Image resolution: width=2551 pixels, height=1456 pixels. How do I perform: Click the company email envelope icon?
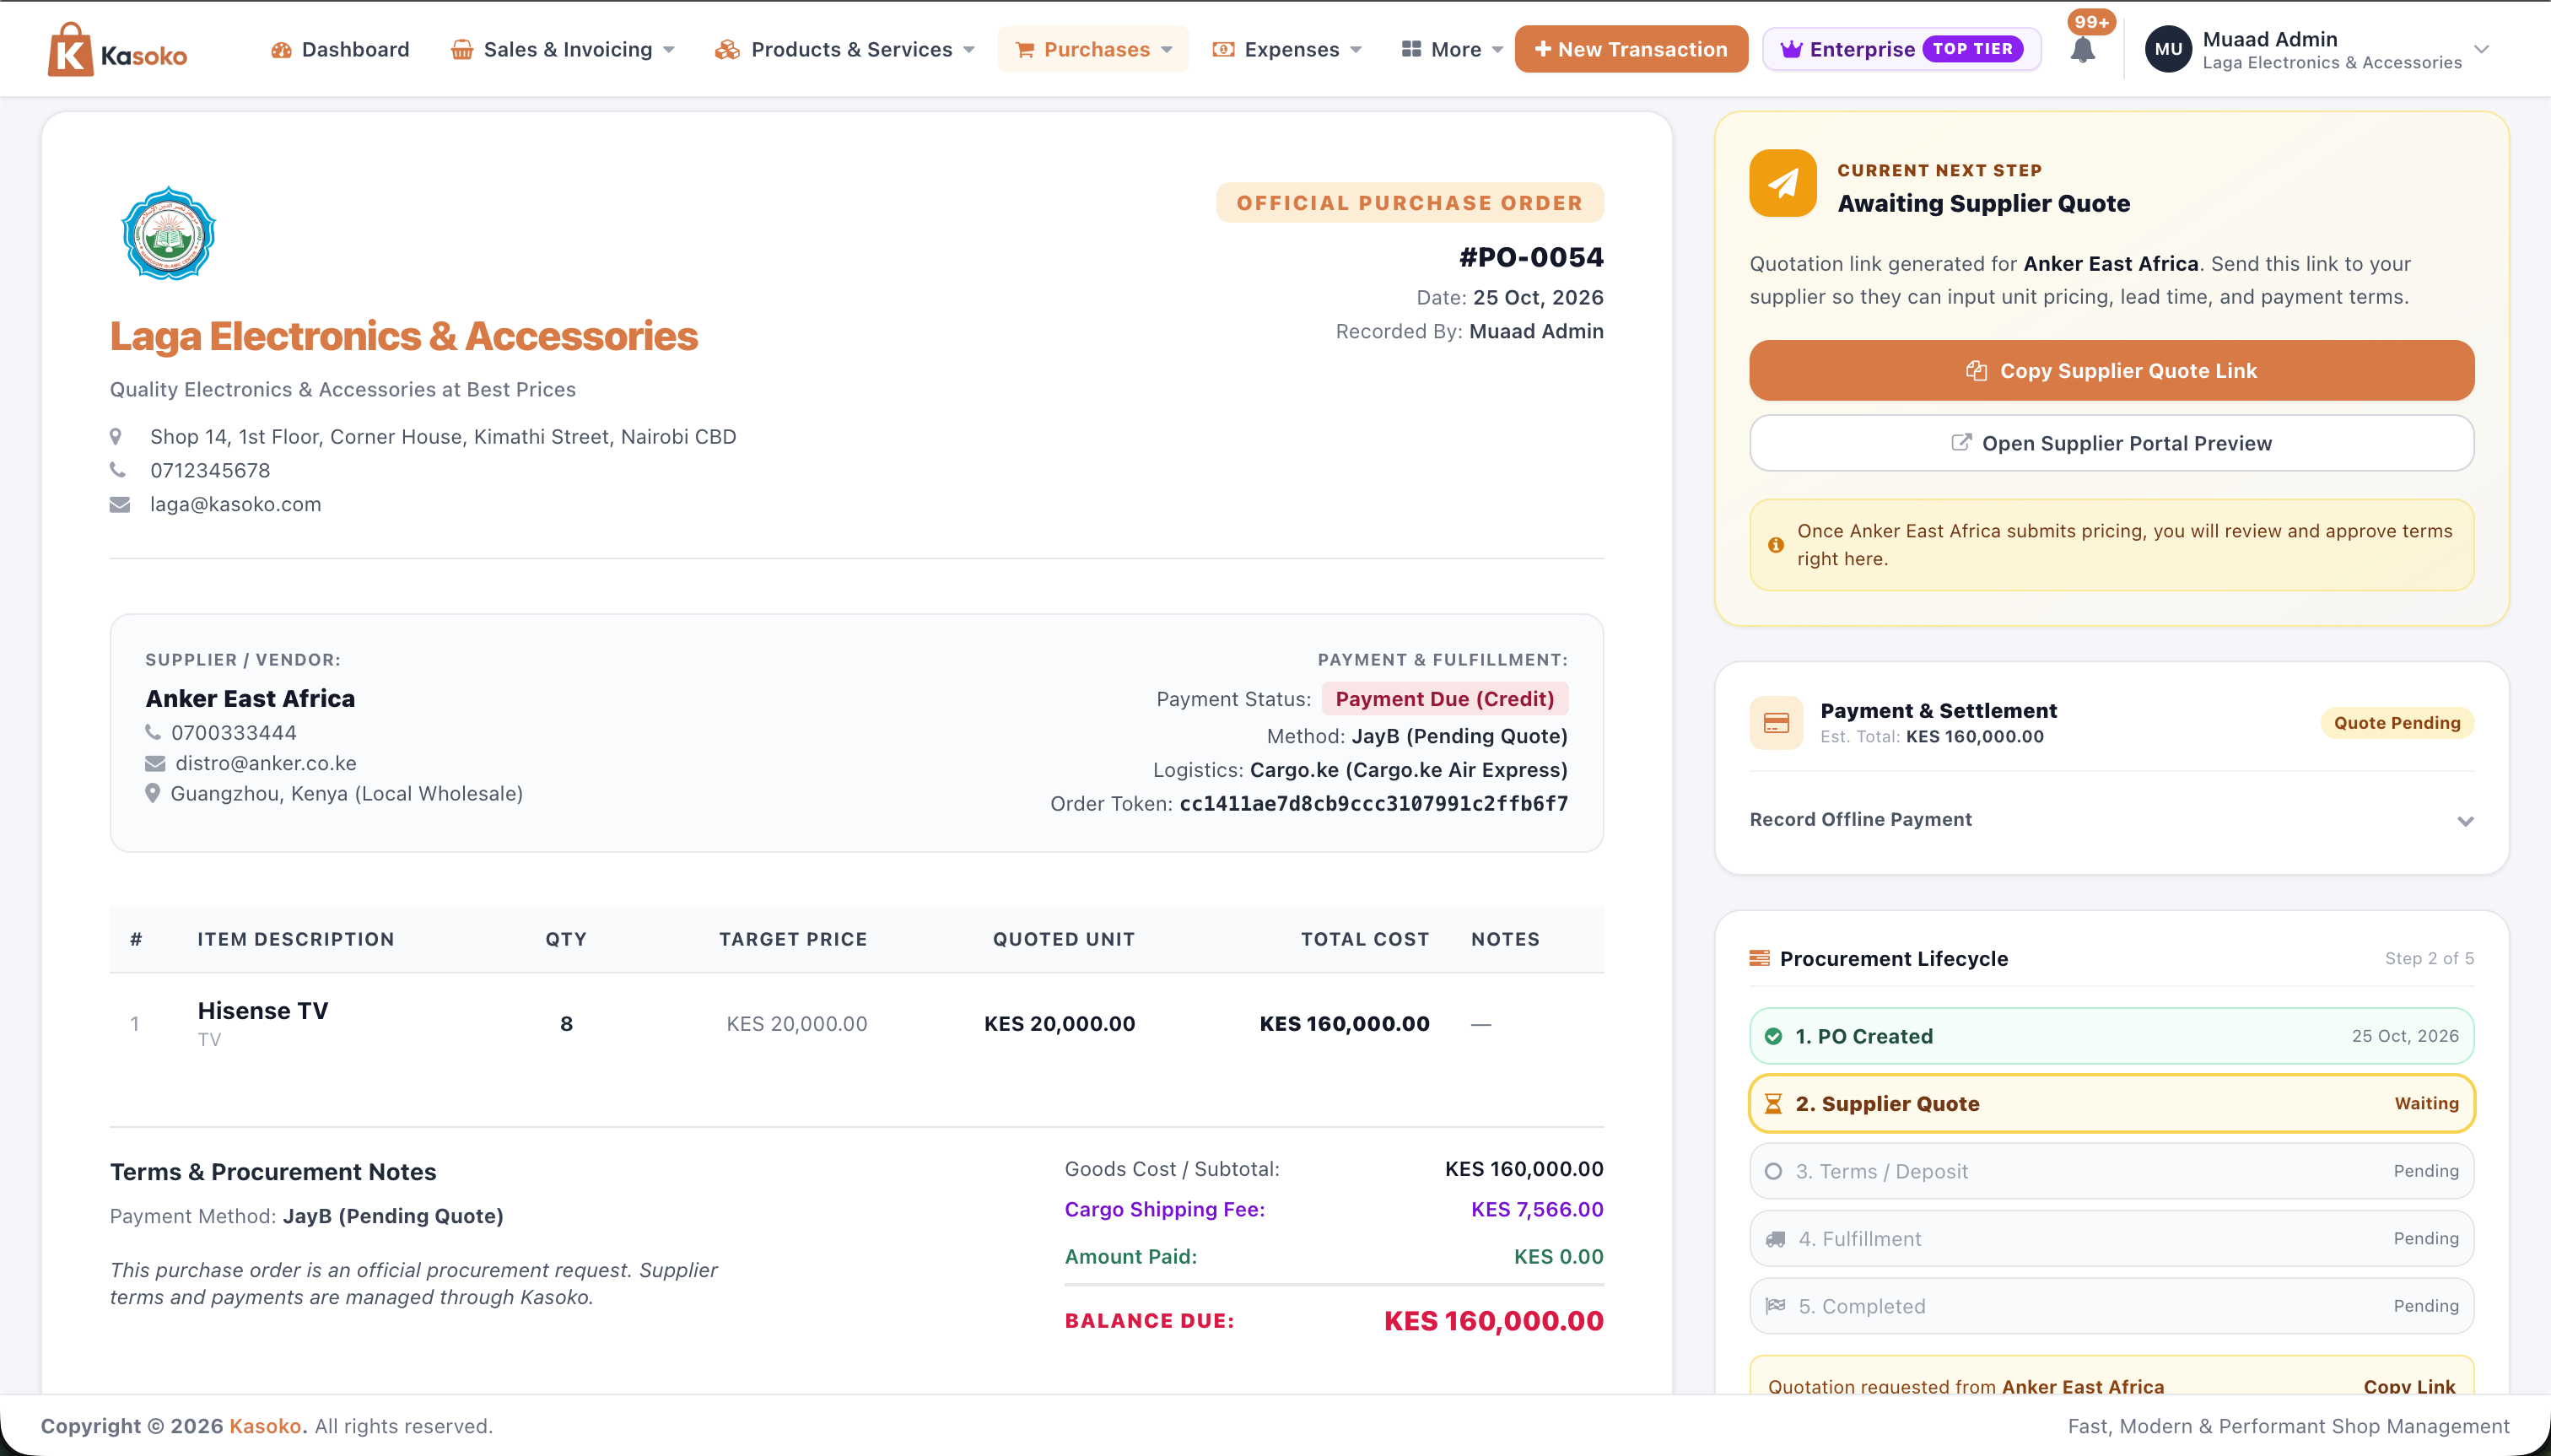tap(120, 504)
